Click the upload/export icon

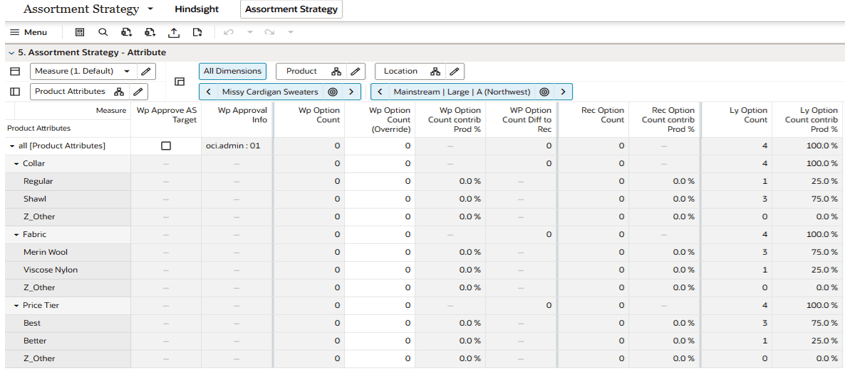point(174,32)
